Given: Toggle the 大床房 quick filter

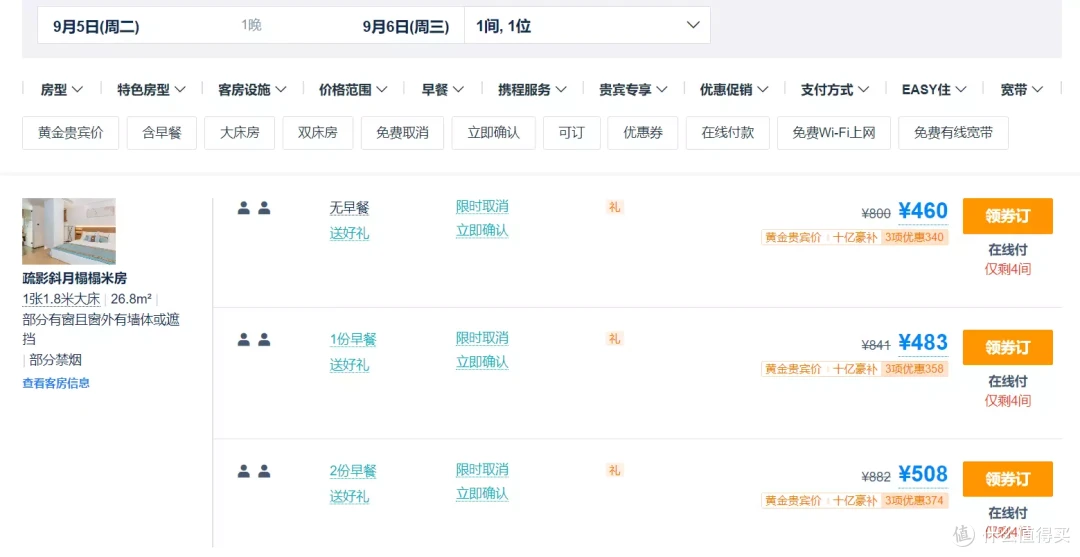Looking at the screenshot, I should 240,133.
